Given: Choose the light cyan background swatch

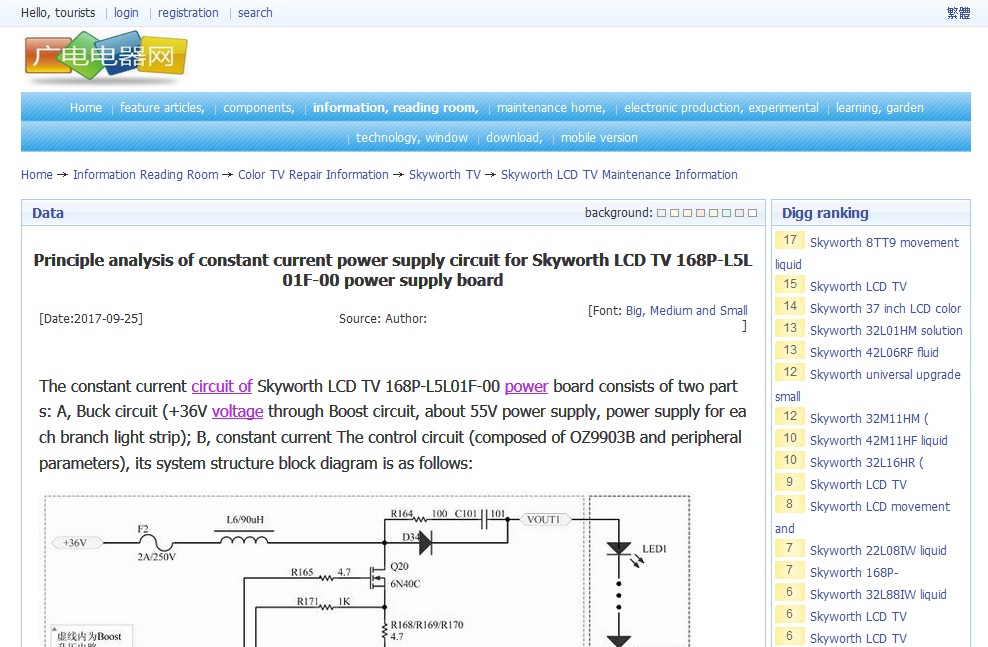Looking at the screenshot, I should (727, 213).
